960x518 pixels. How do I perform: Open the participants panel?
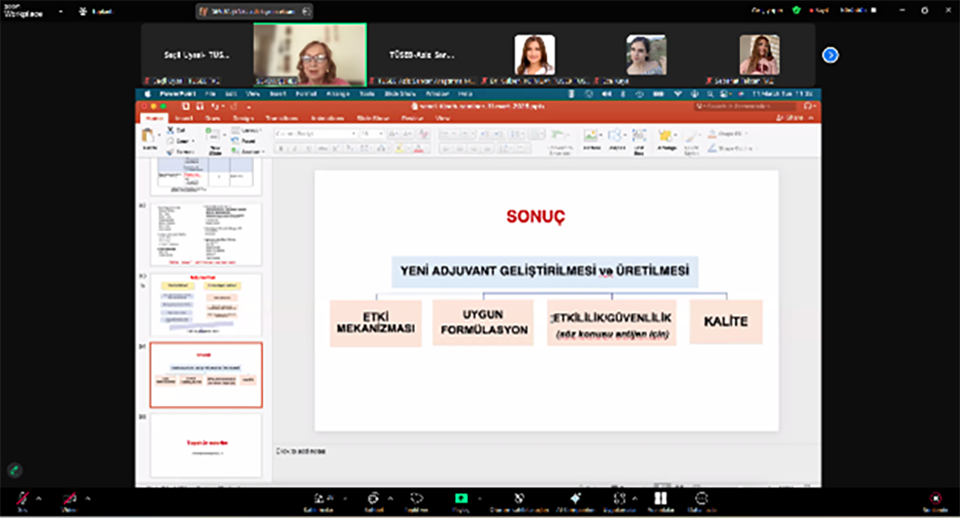(320, 497)
